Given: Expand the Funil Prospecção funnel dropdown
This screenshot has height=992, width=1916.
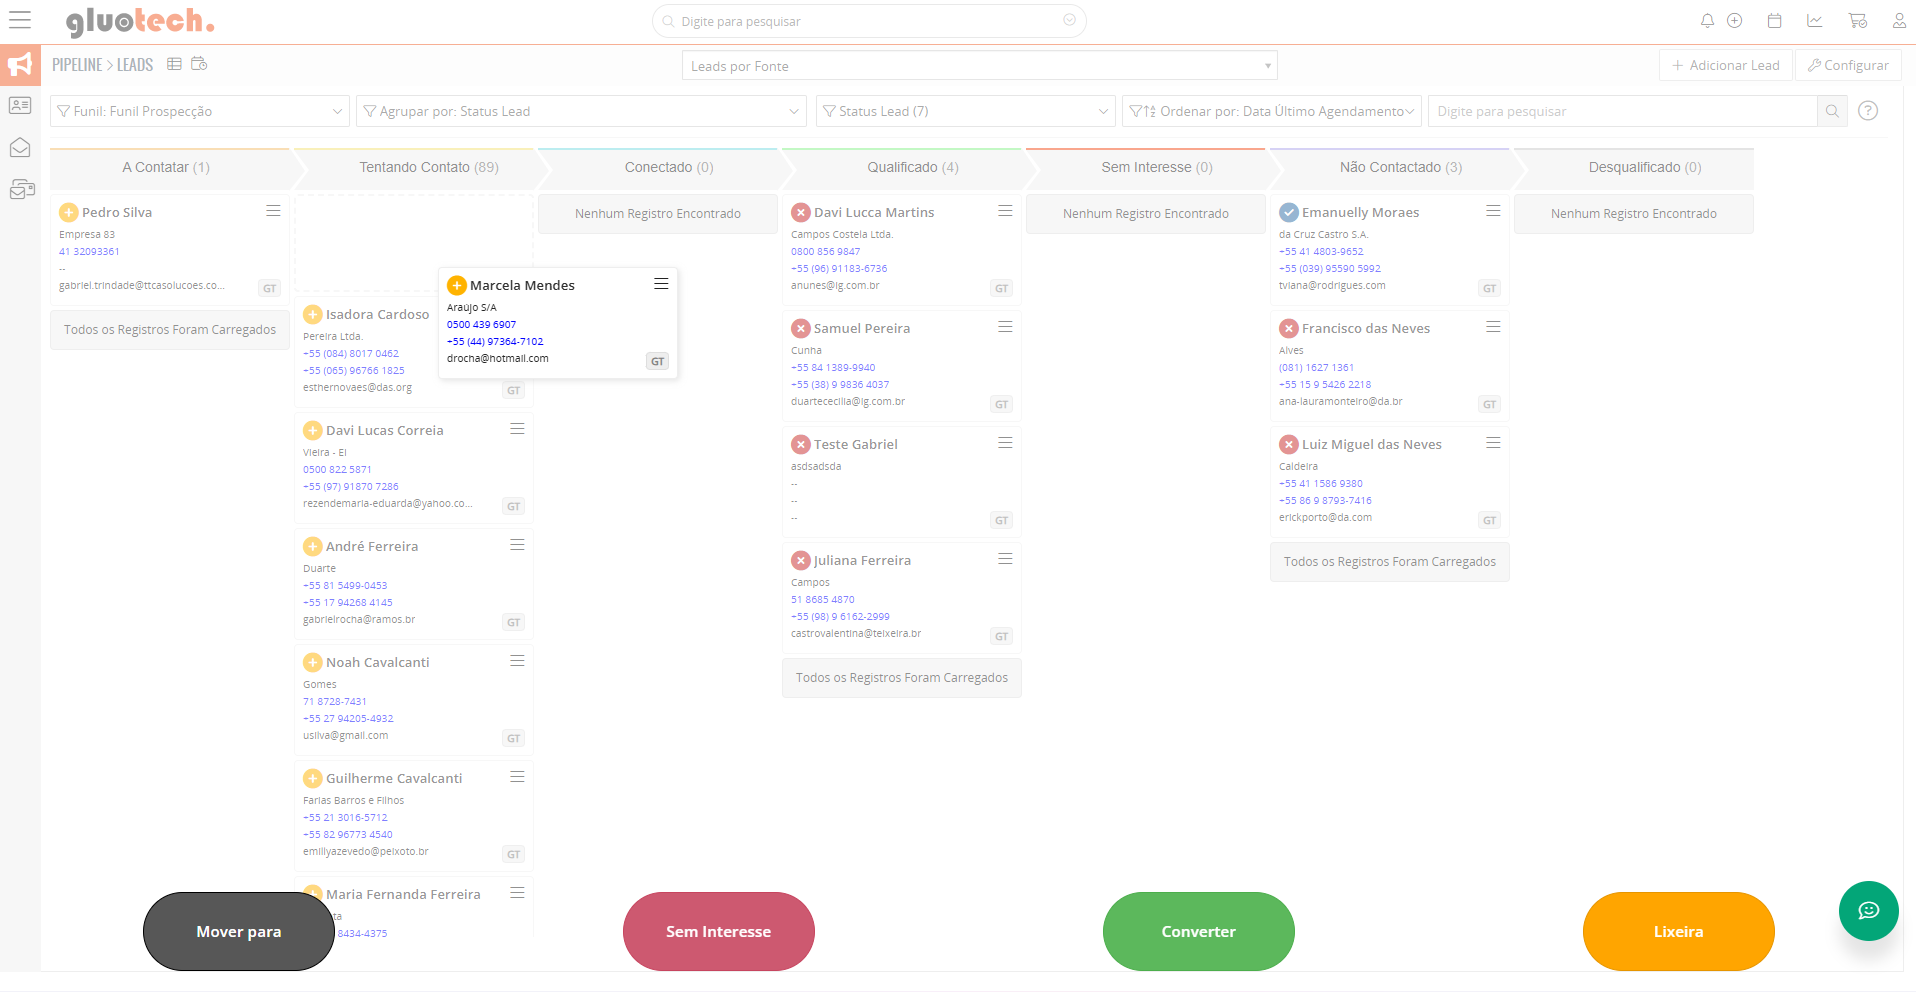Looking at the screenshot, I should (199, 111).
